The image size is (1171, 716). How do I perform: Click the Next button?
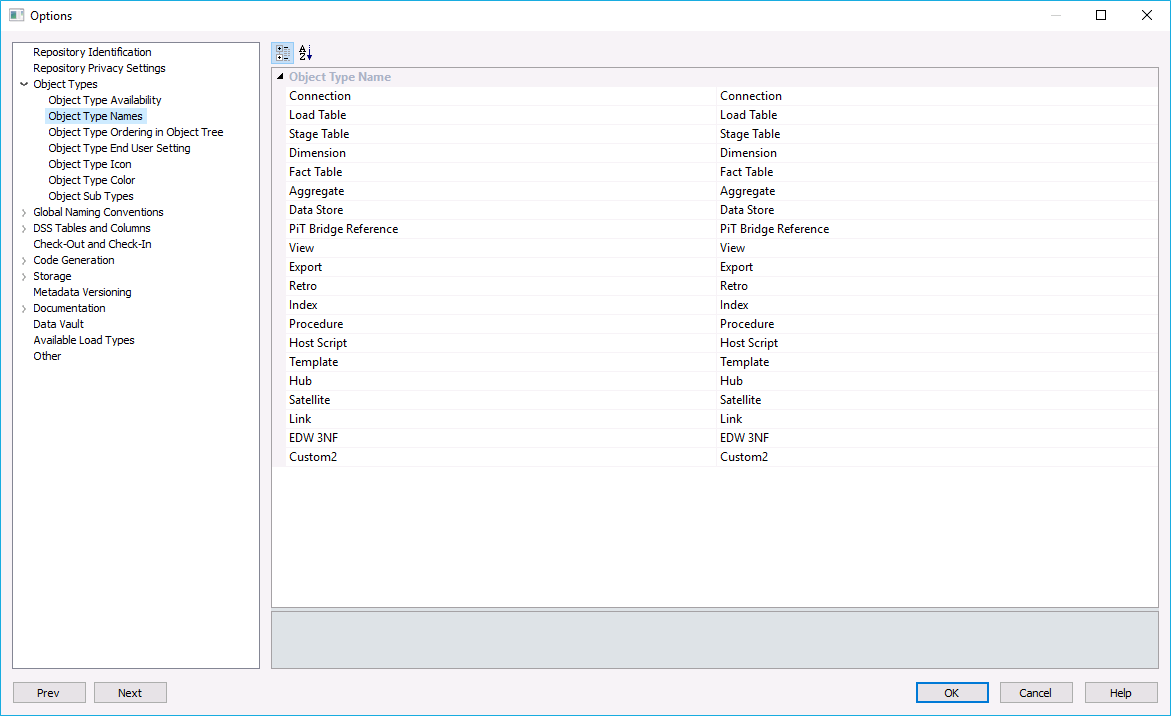(x=131, y=693)
